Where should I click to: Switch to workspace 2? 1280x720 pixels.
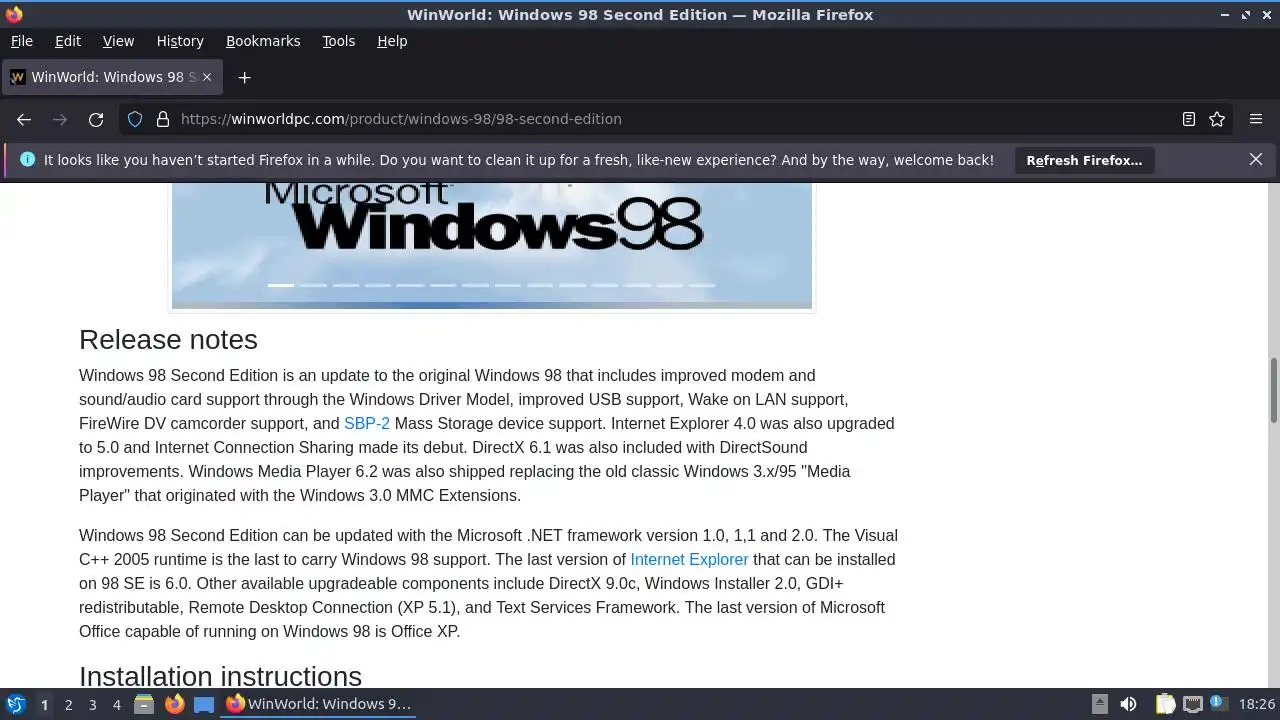click(x=68, y=704)
